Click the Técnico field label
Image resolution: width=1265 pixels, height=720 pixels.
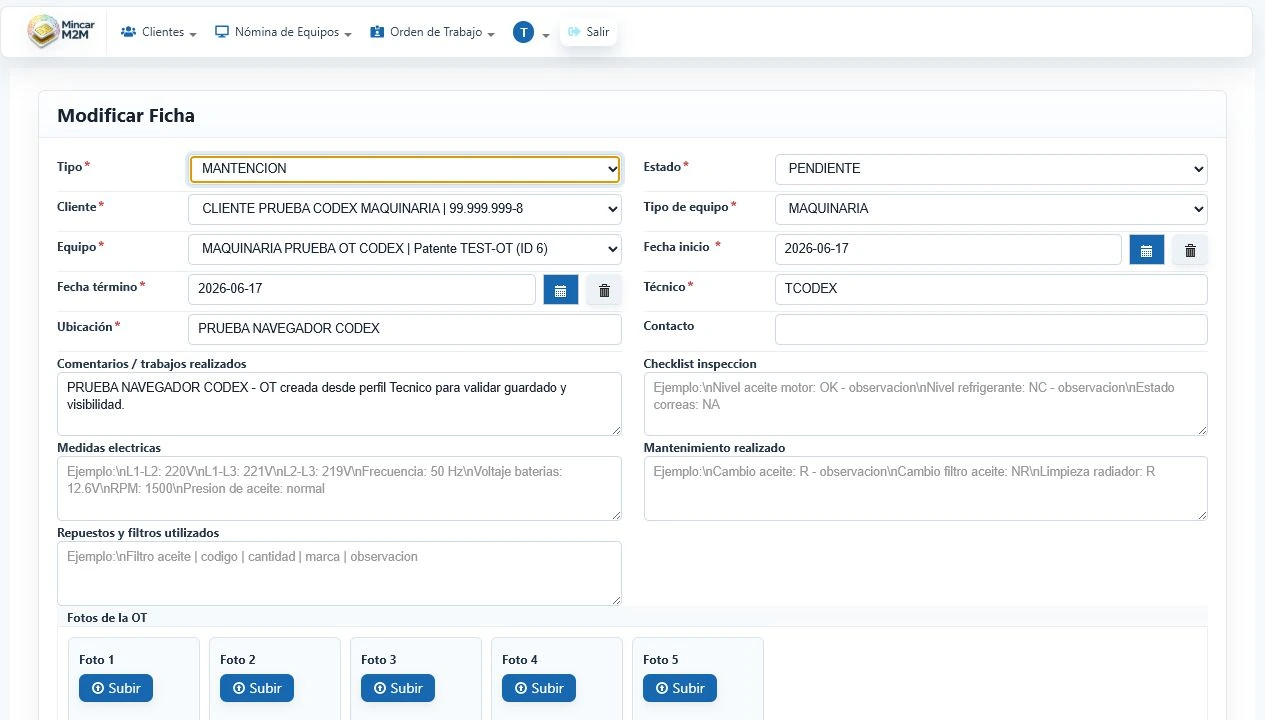point(668,287)
